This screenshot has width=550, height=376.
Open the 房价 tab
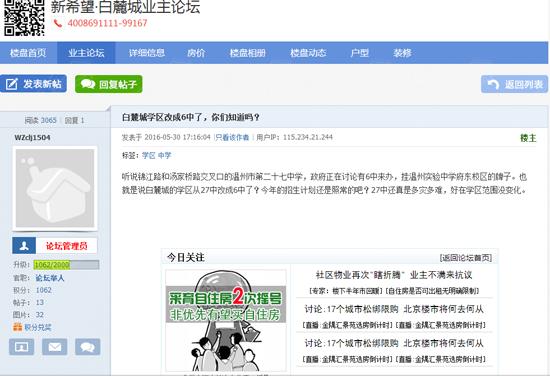196,53
